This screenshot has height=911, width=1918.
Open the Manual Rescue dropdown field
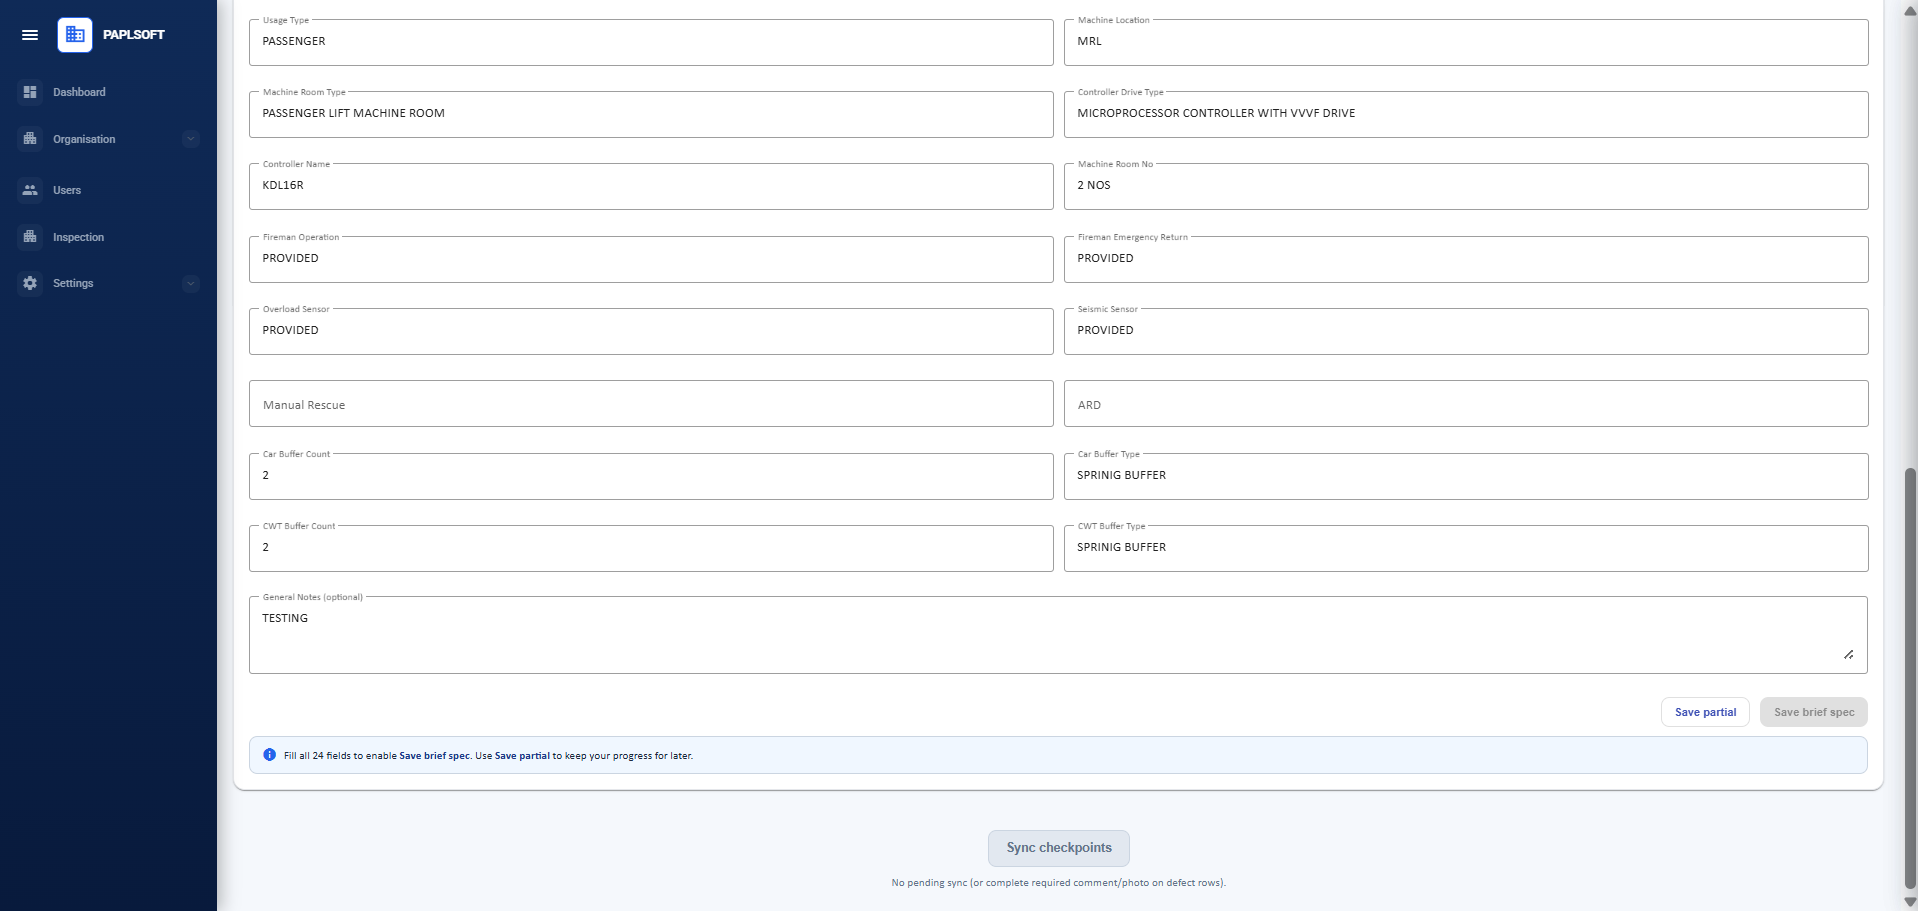pos(651,404)
